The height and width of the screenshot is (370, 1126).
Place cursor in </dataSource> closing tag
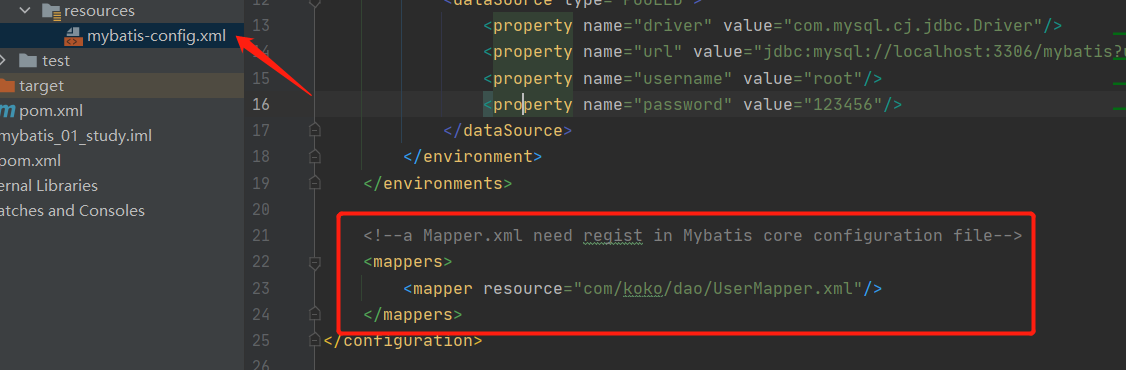tap(508, 131)
